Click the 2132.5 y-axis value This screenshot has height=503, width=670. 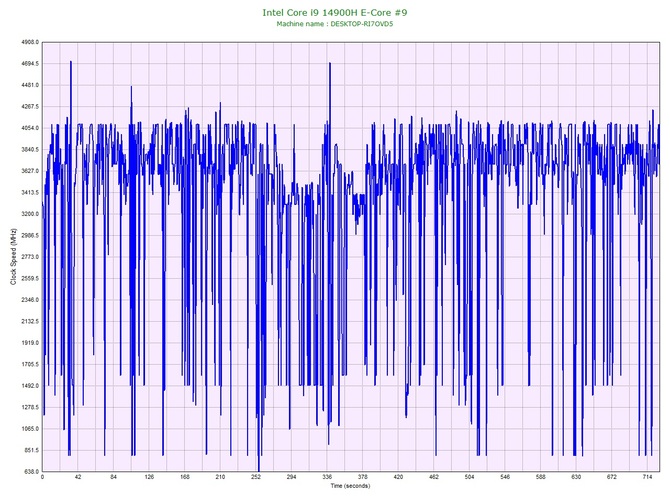[x=30, y=321]
